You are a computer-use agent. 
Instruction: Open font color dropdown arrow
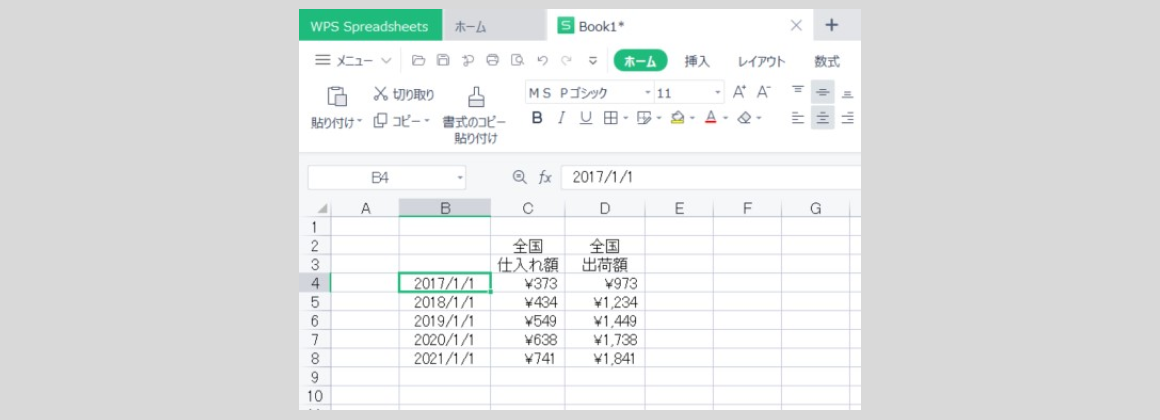point(726,118)
